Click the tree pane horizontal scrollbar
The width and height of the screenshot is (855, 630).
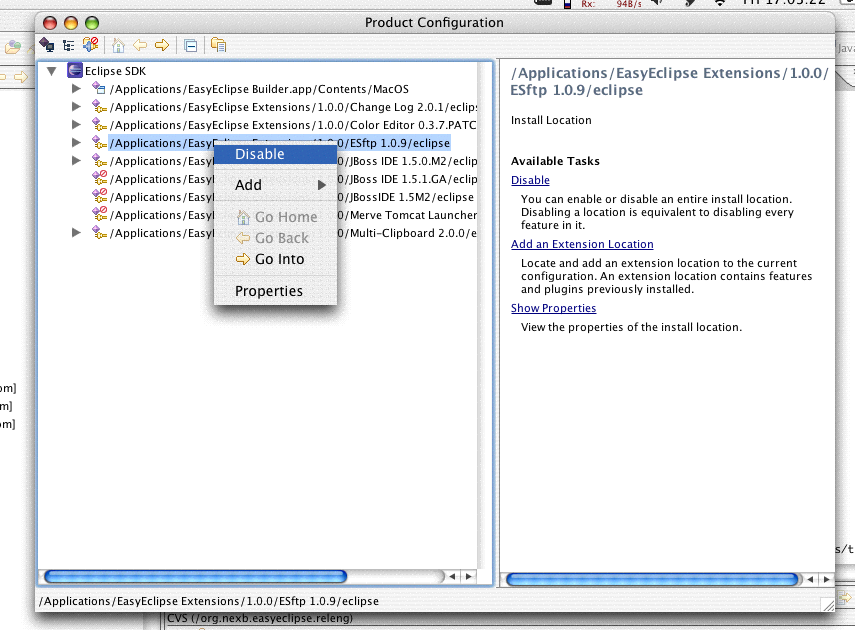click(x=195, y=577)
